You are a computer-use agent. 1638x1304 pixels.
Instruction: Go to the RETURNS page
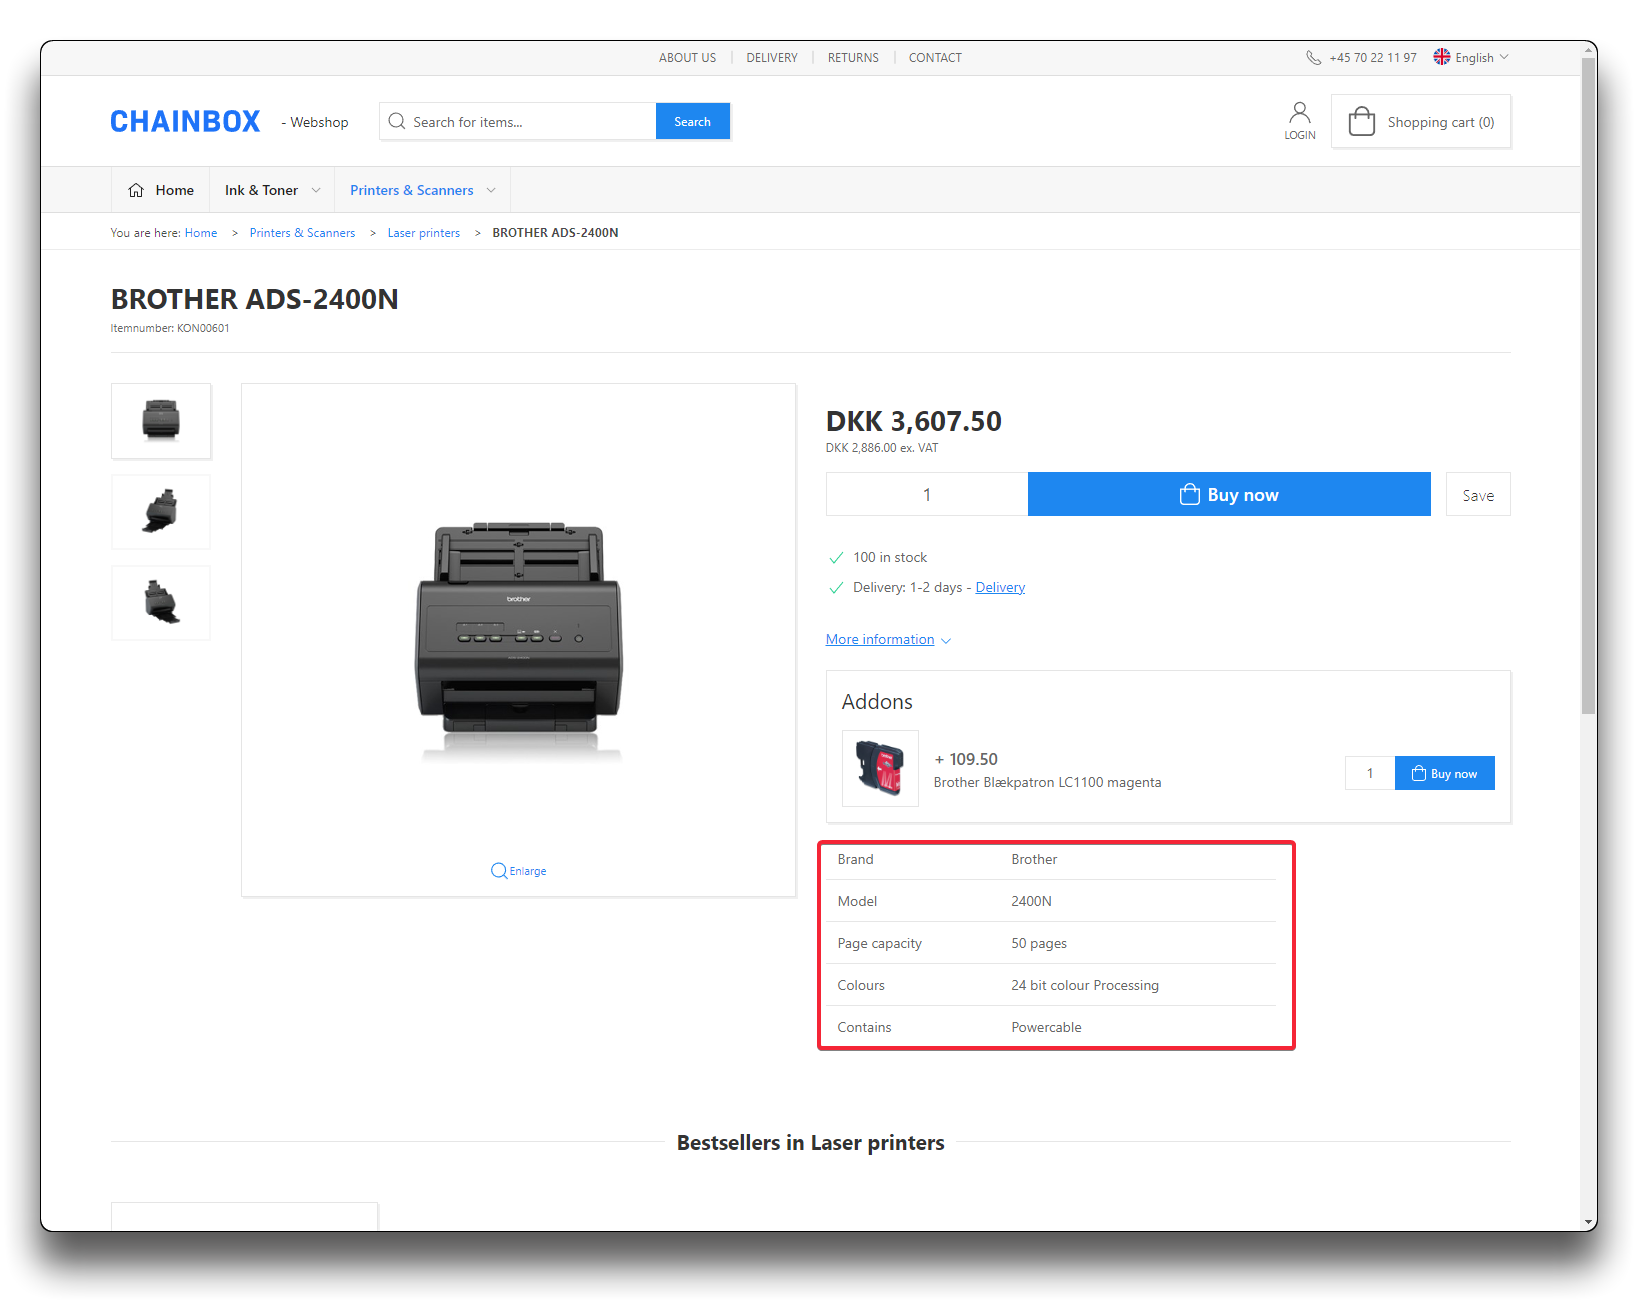pyautogui.click(x=853, y=58)
